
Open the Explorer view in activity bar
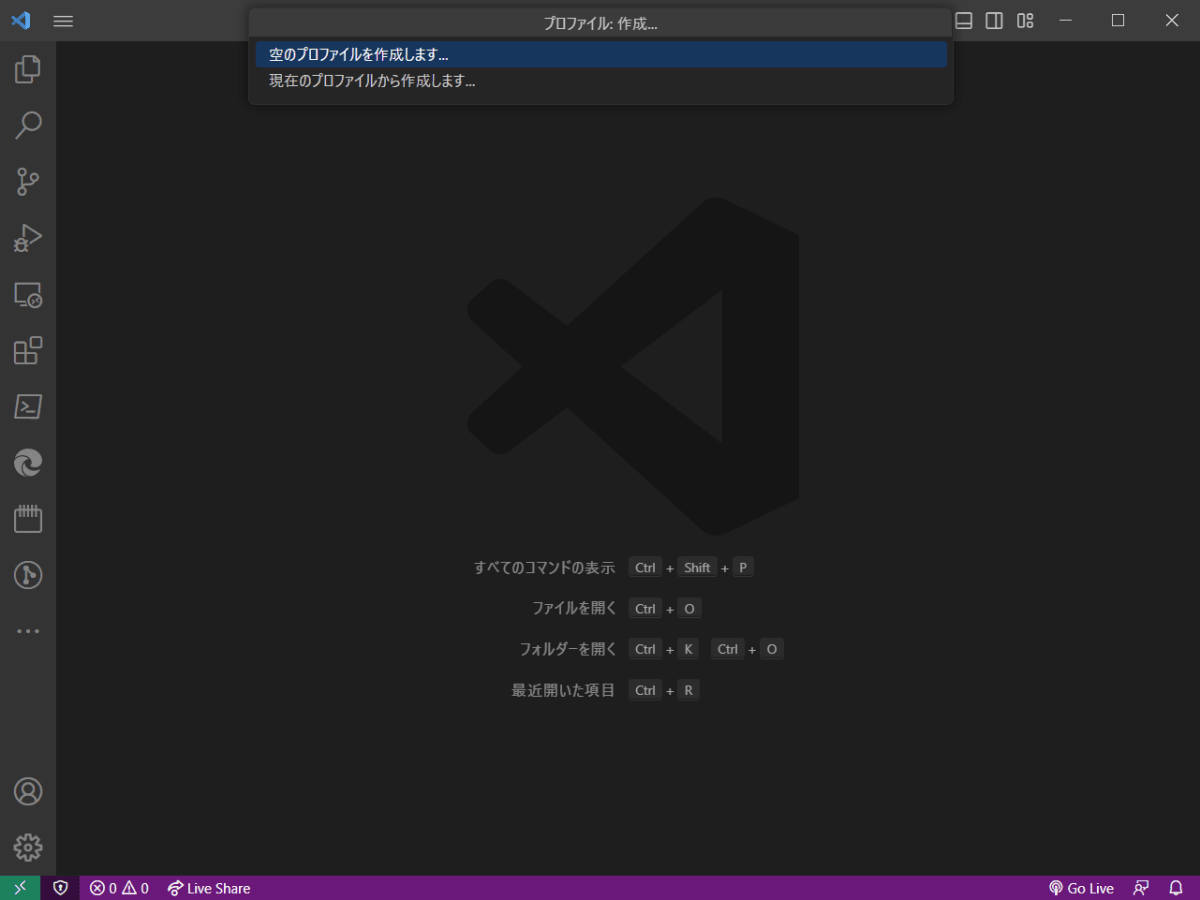click(28, 69)
